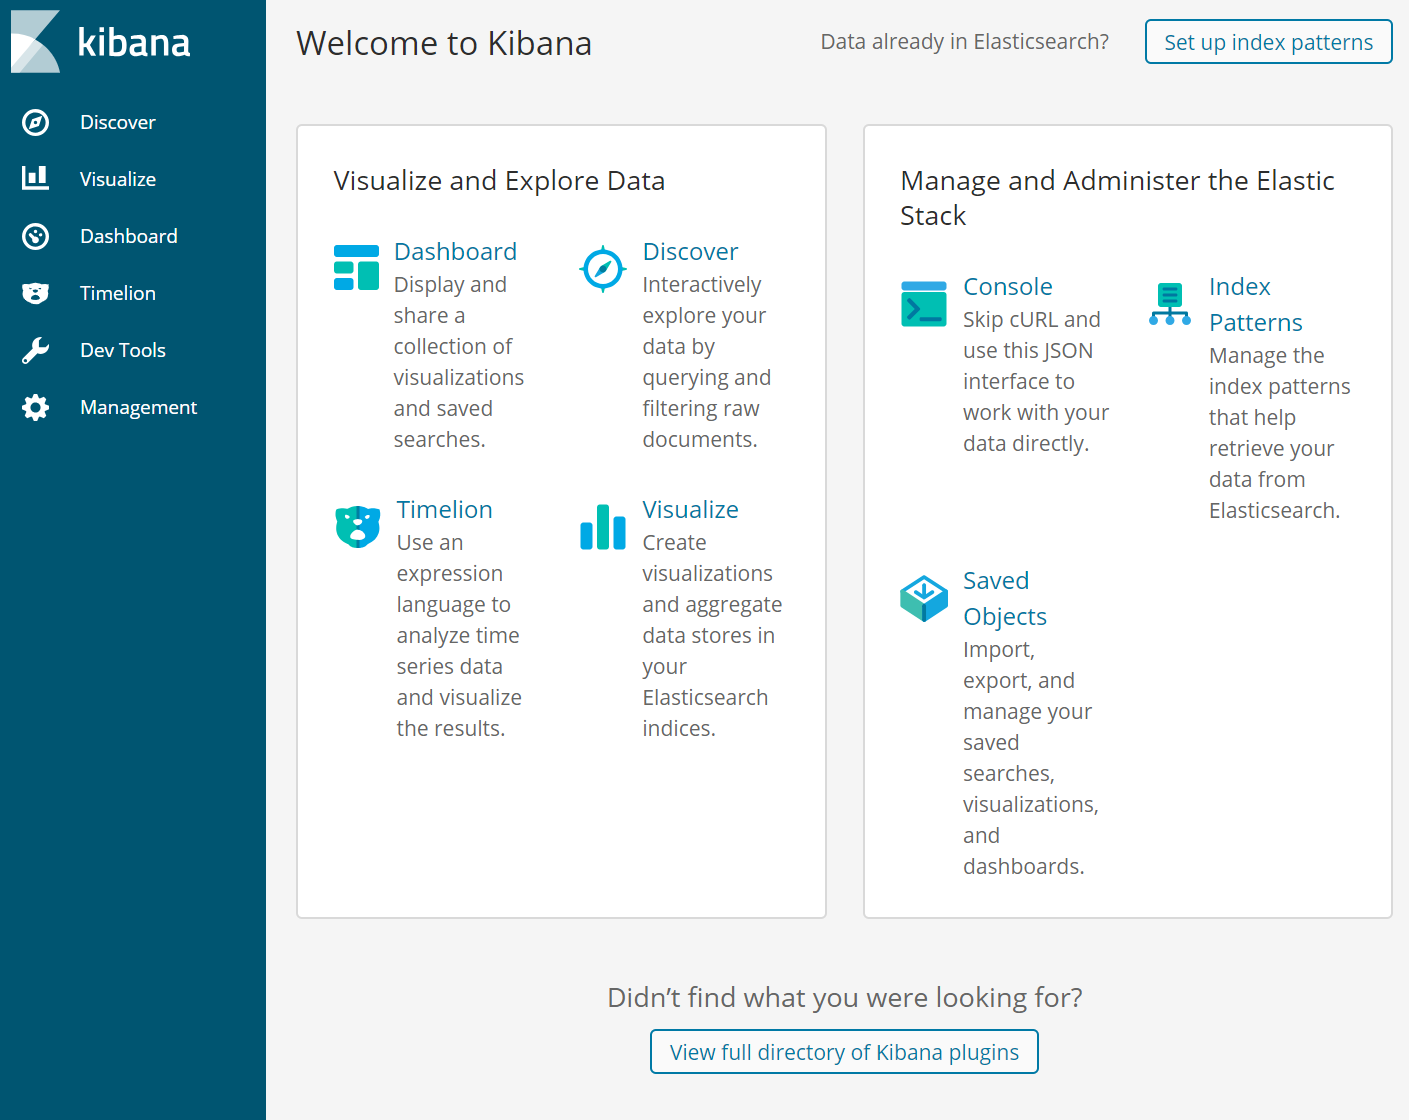This screenshot has height=1120, width=1409.
Task: Click the kibana wordmark text
Action: pos(133,42)
